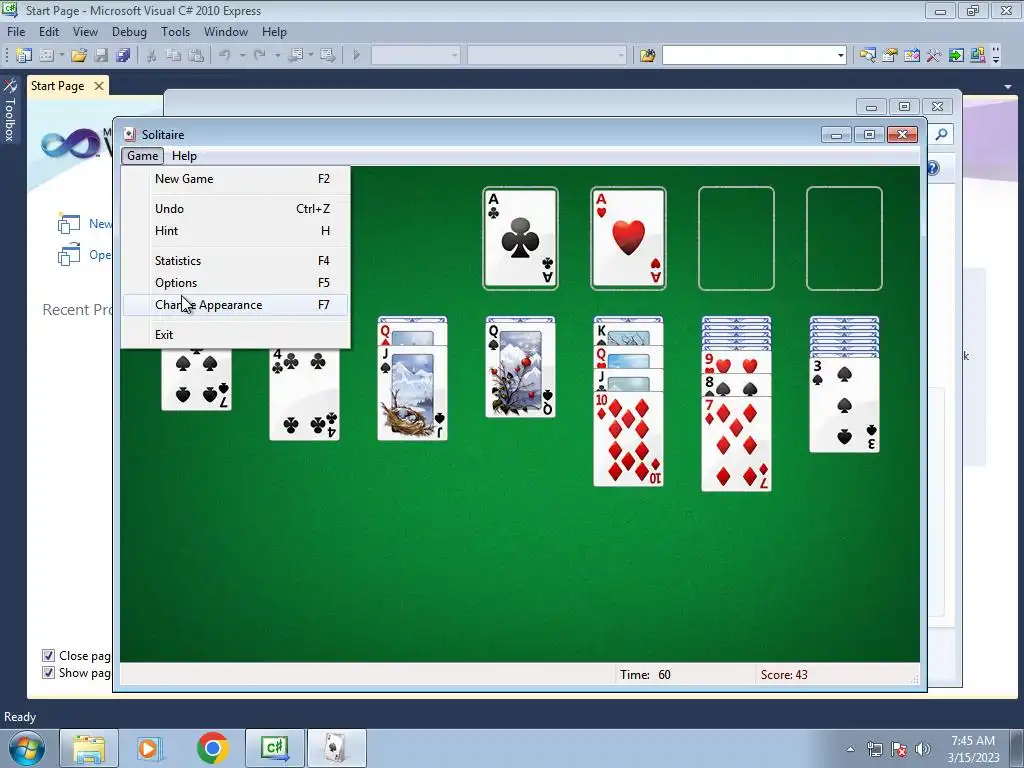
Task: Open File Explorer from the taskbar
Action: point(89,748)
